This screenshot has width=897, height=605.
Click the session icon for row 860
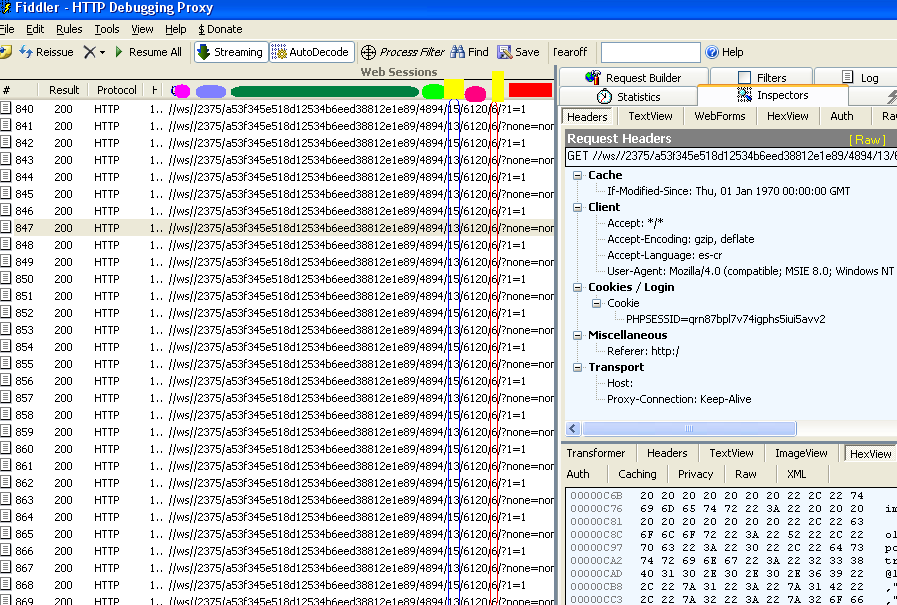6,448
